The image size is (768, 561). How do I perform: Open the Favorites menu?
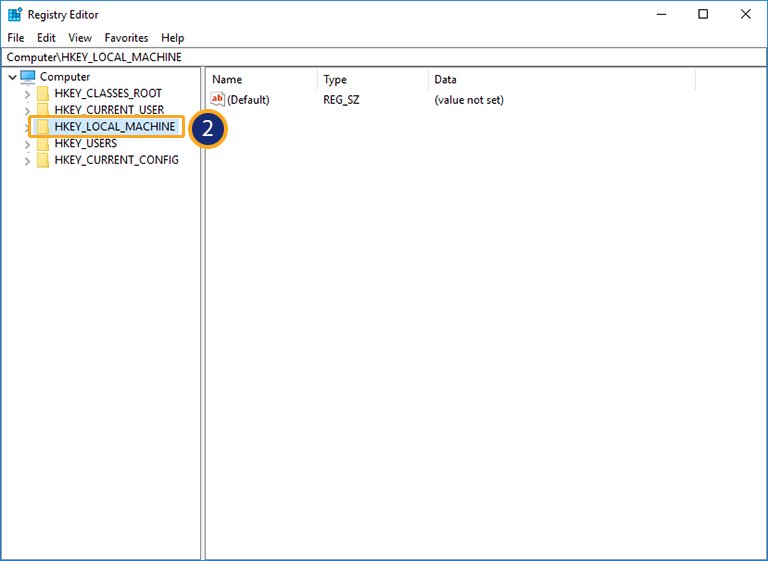(126, 38)
